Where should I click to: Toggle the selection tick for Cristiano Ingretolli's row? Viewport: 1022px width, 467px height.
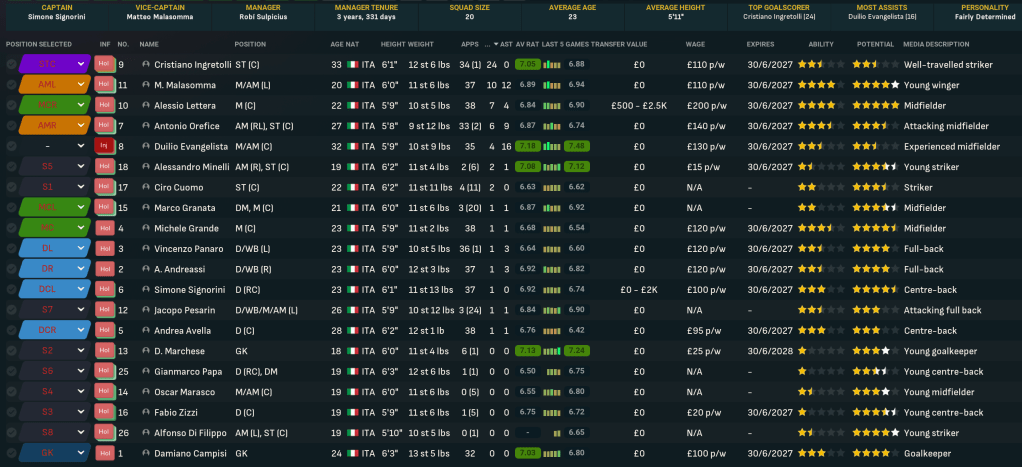point(11,64)
